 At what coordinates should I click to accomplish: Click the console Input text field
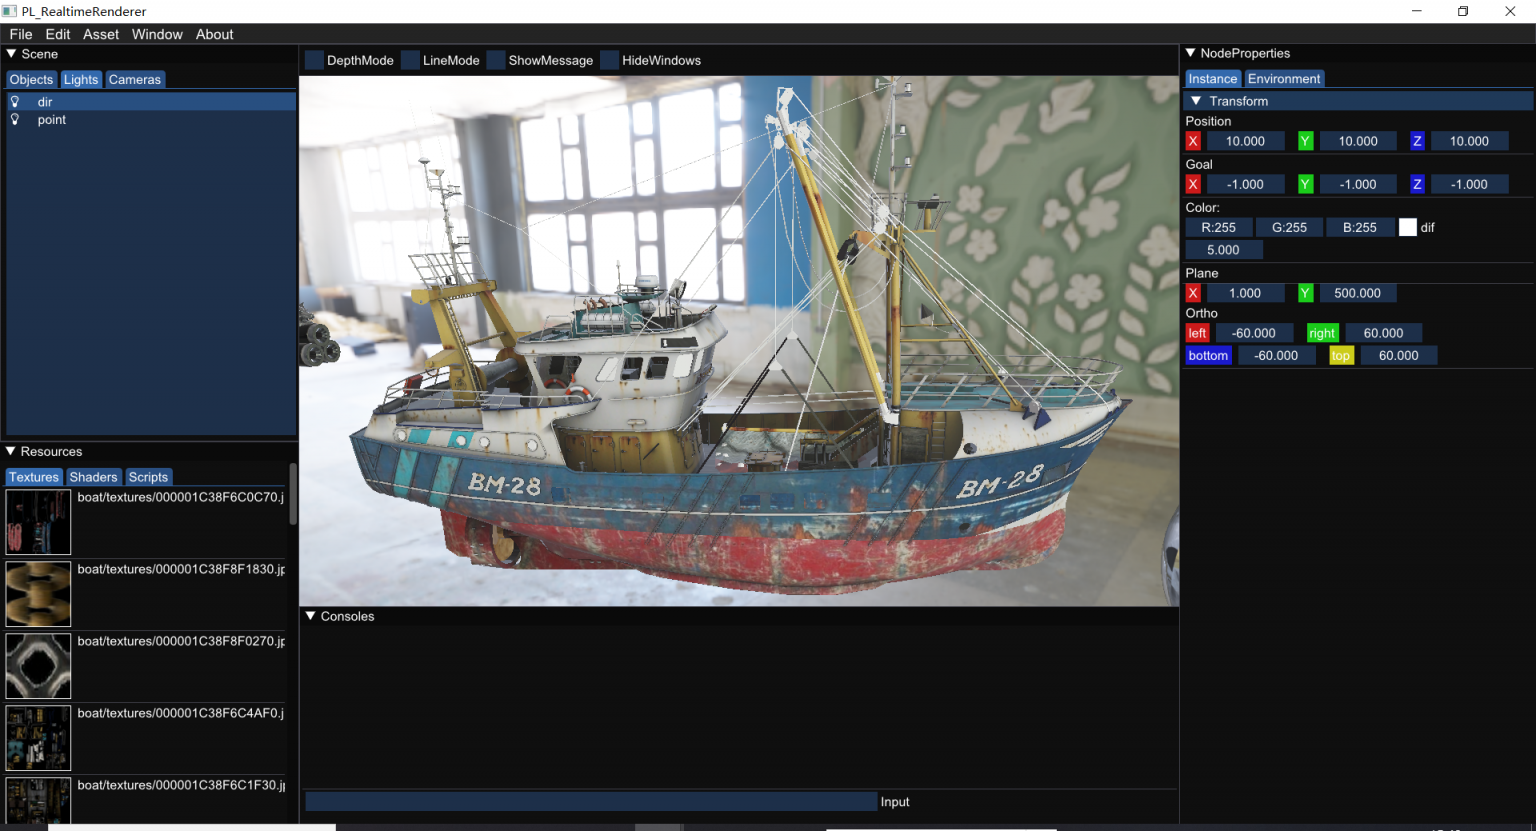click(x=590, y=801)
